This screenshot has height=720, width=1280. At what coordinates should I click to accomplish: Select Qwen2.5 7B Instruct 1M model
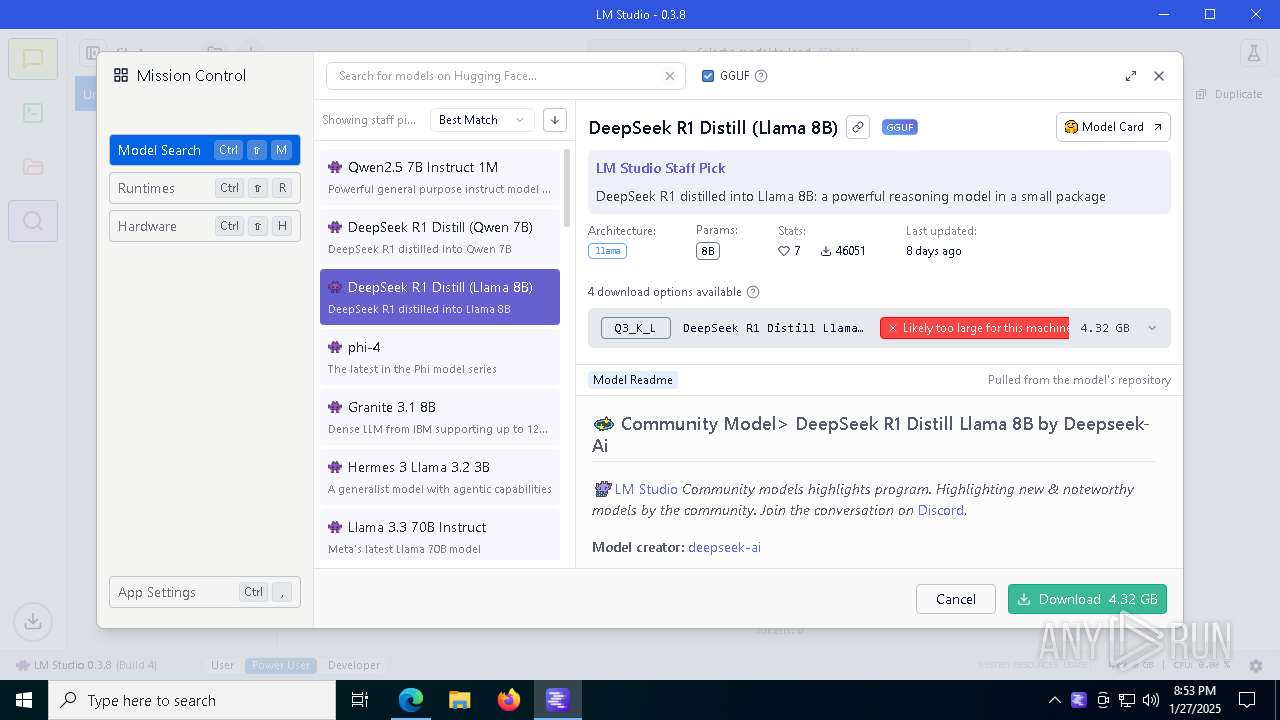(440, 177)
